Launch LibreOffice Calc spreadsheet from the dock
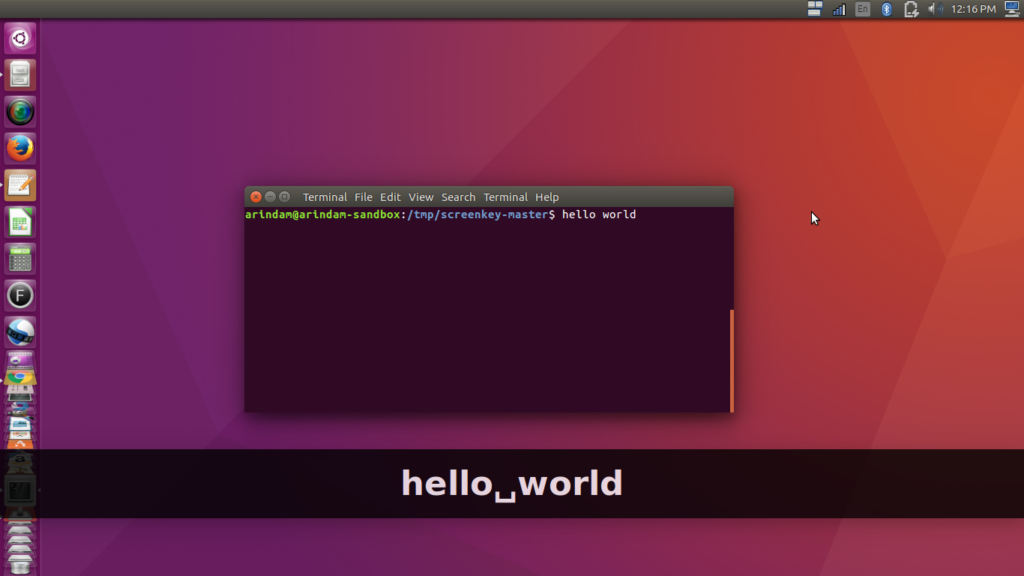The height and width of the screenshot is (576, 1024). 20,222
